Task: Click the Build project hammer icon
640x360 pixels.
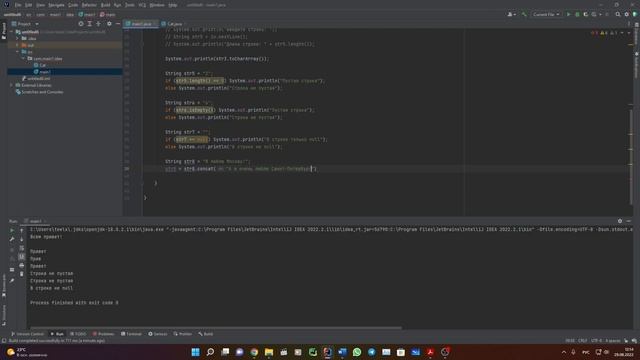Action: pos(524,14)
